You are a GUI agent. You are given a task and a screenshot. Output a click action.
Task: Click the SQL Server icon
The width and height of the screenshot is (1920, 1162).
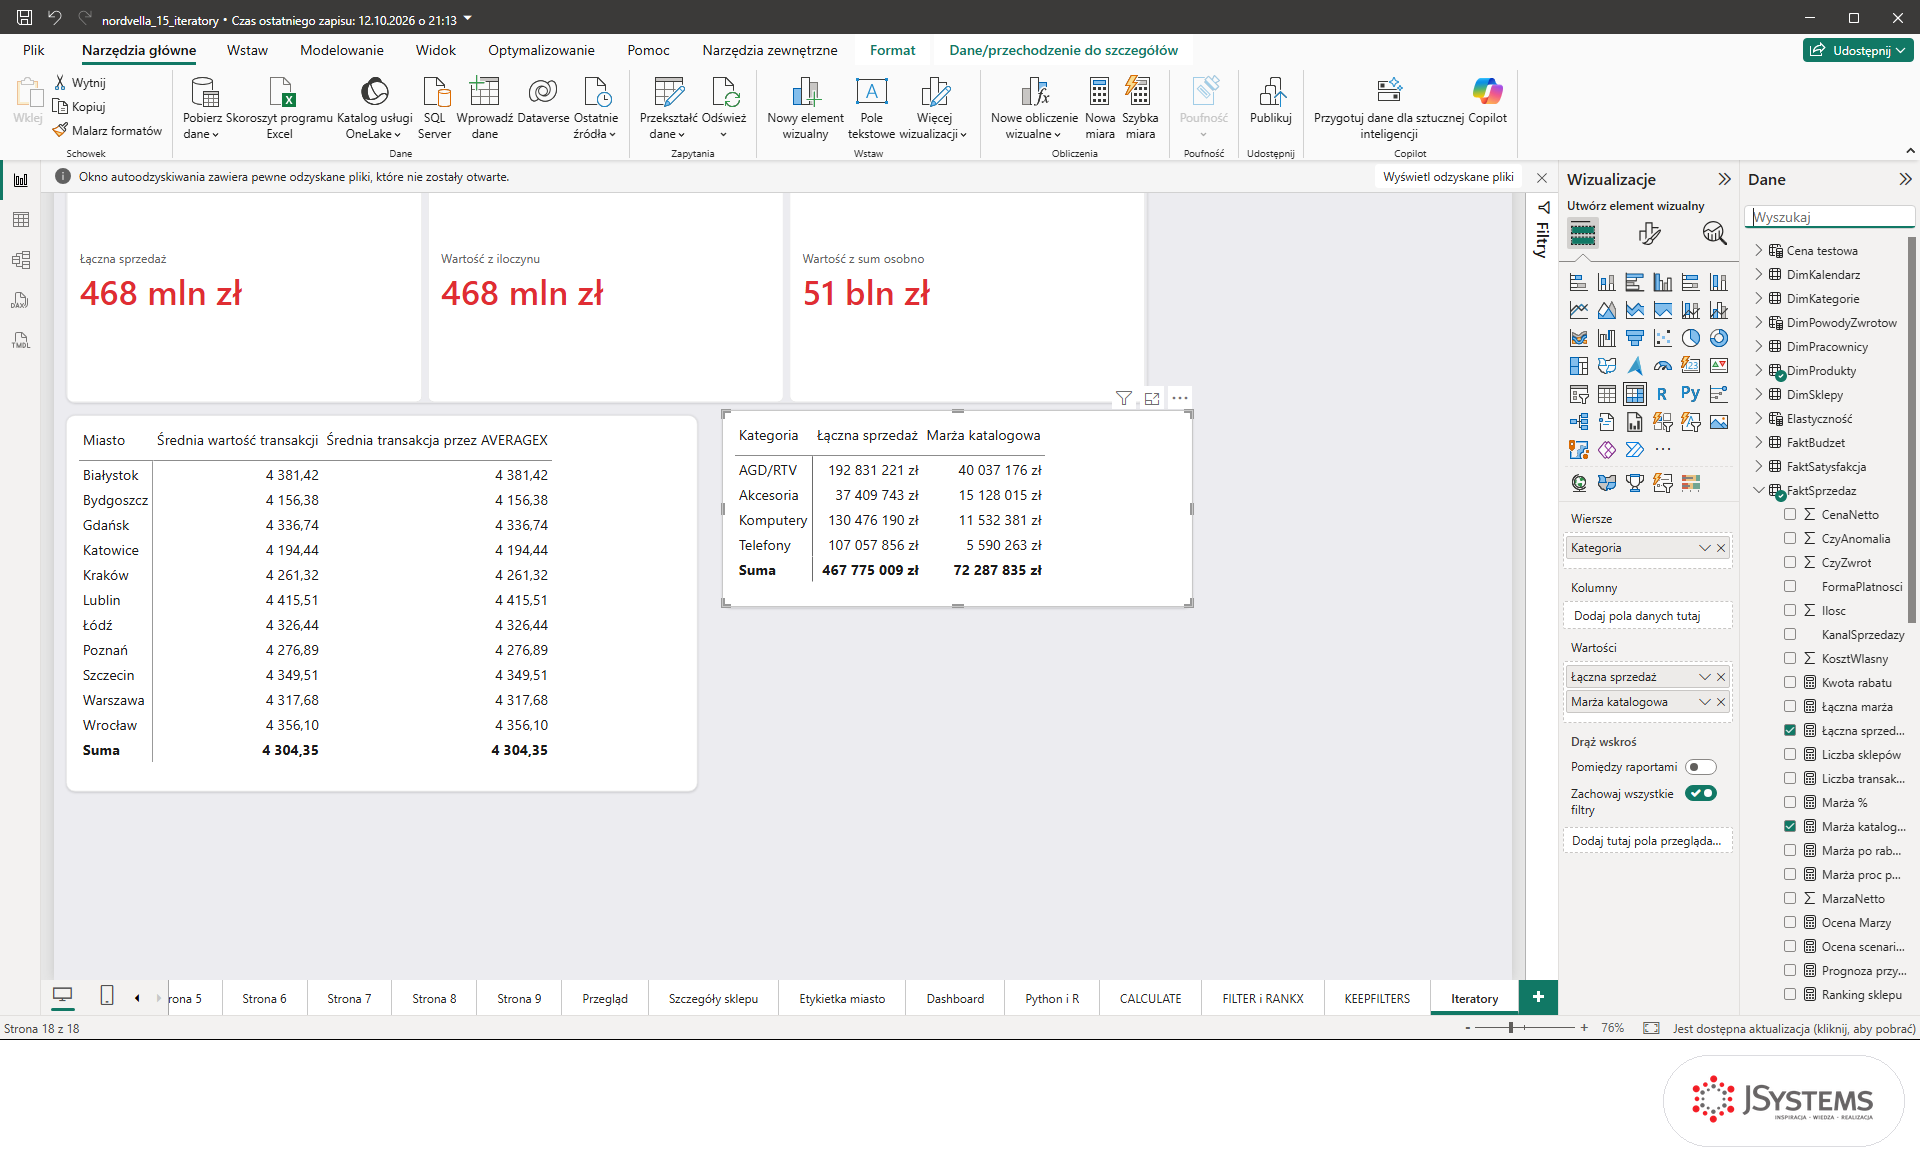[434, 107]
